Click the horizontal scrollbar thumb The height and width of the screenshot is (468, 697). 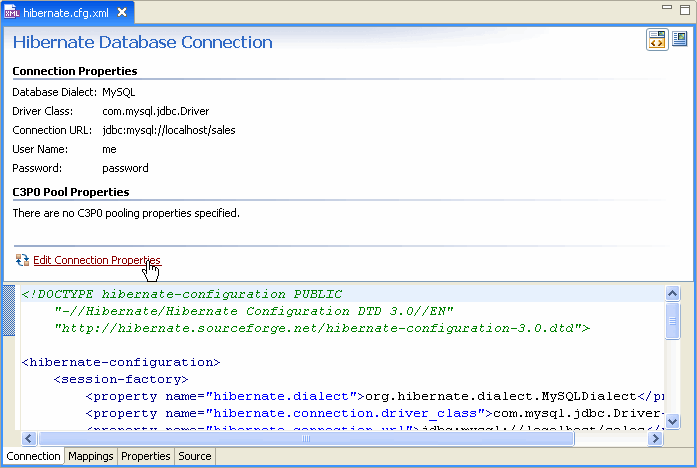306,439
